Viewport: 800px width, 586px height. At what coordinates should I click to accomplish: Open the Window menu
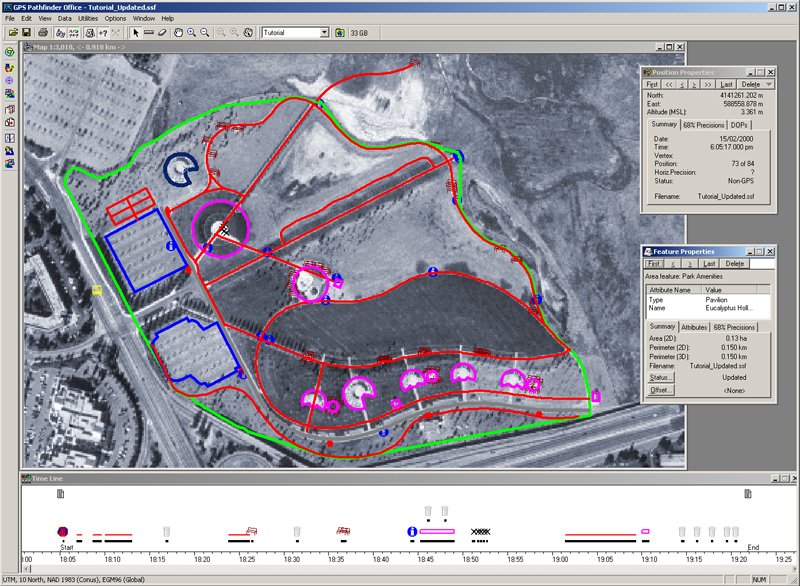[x=144, y=18]
